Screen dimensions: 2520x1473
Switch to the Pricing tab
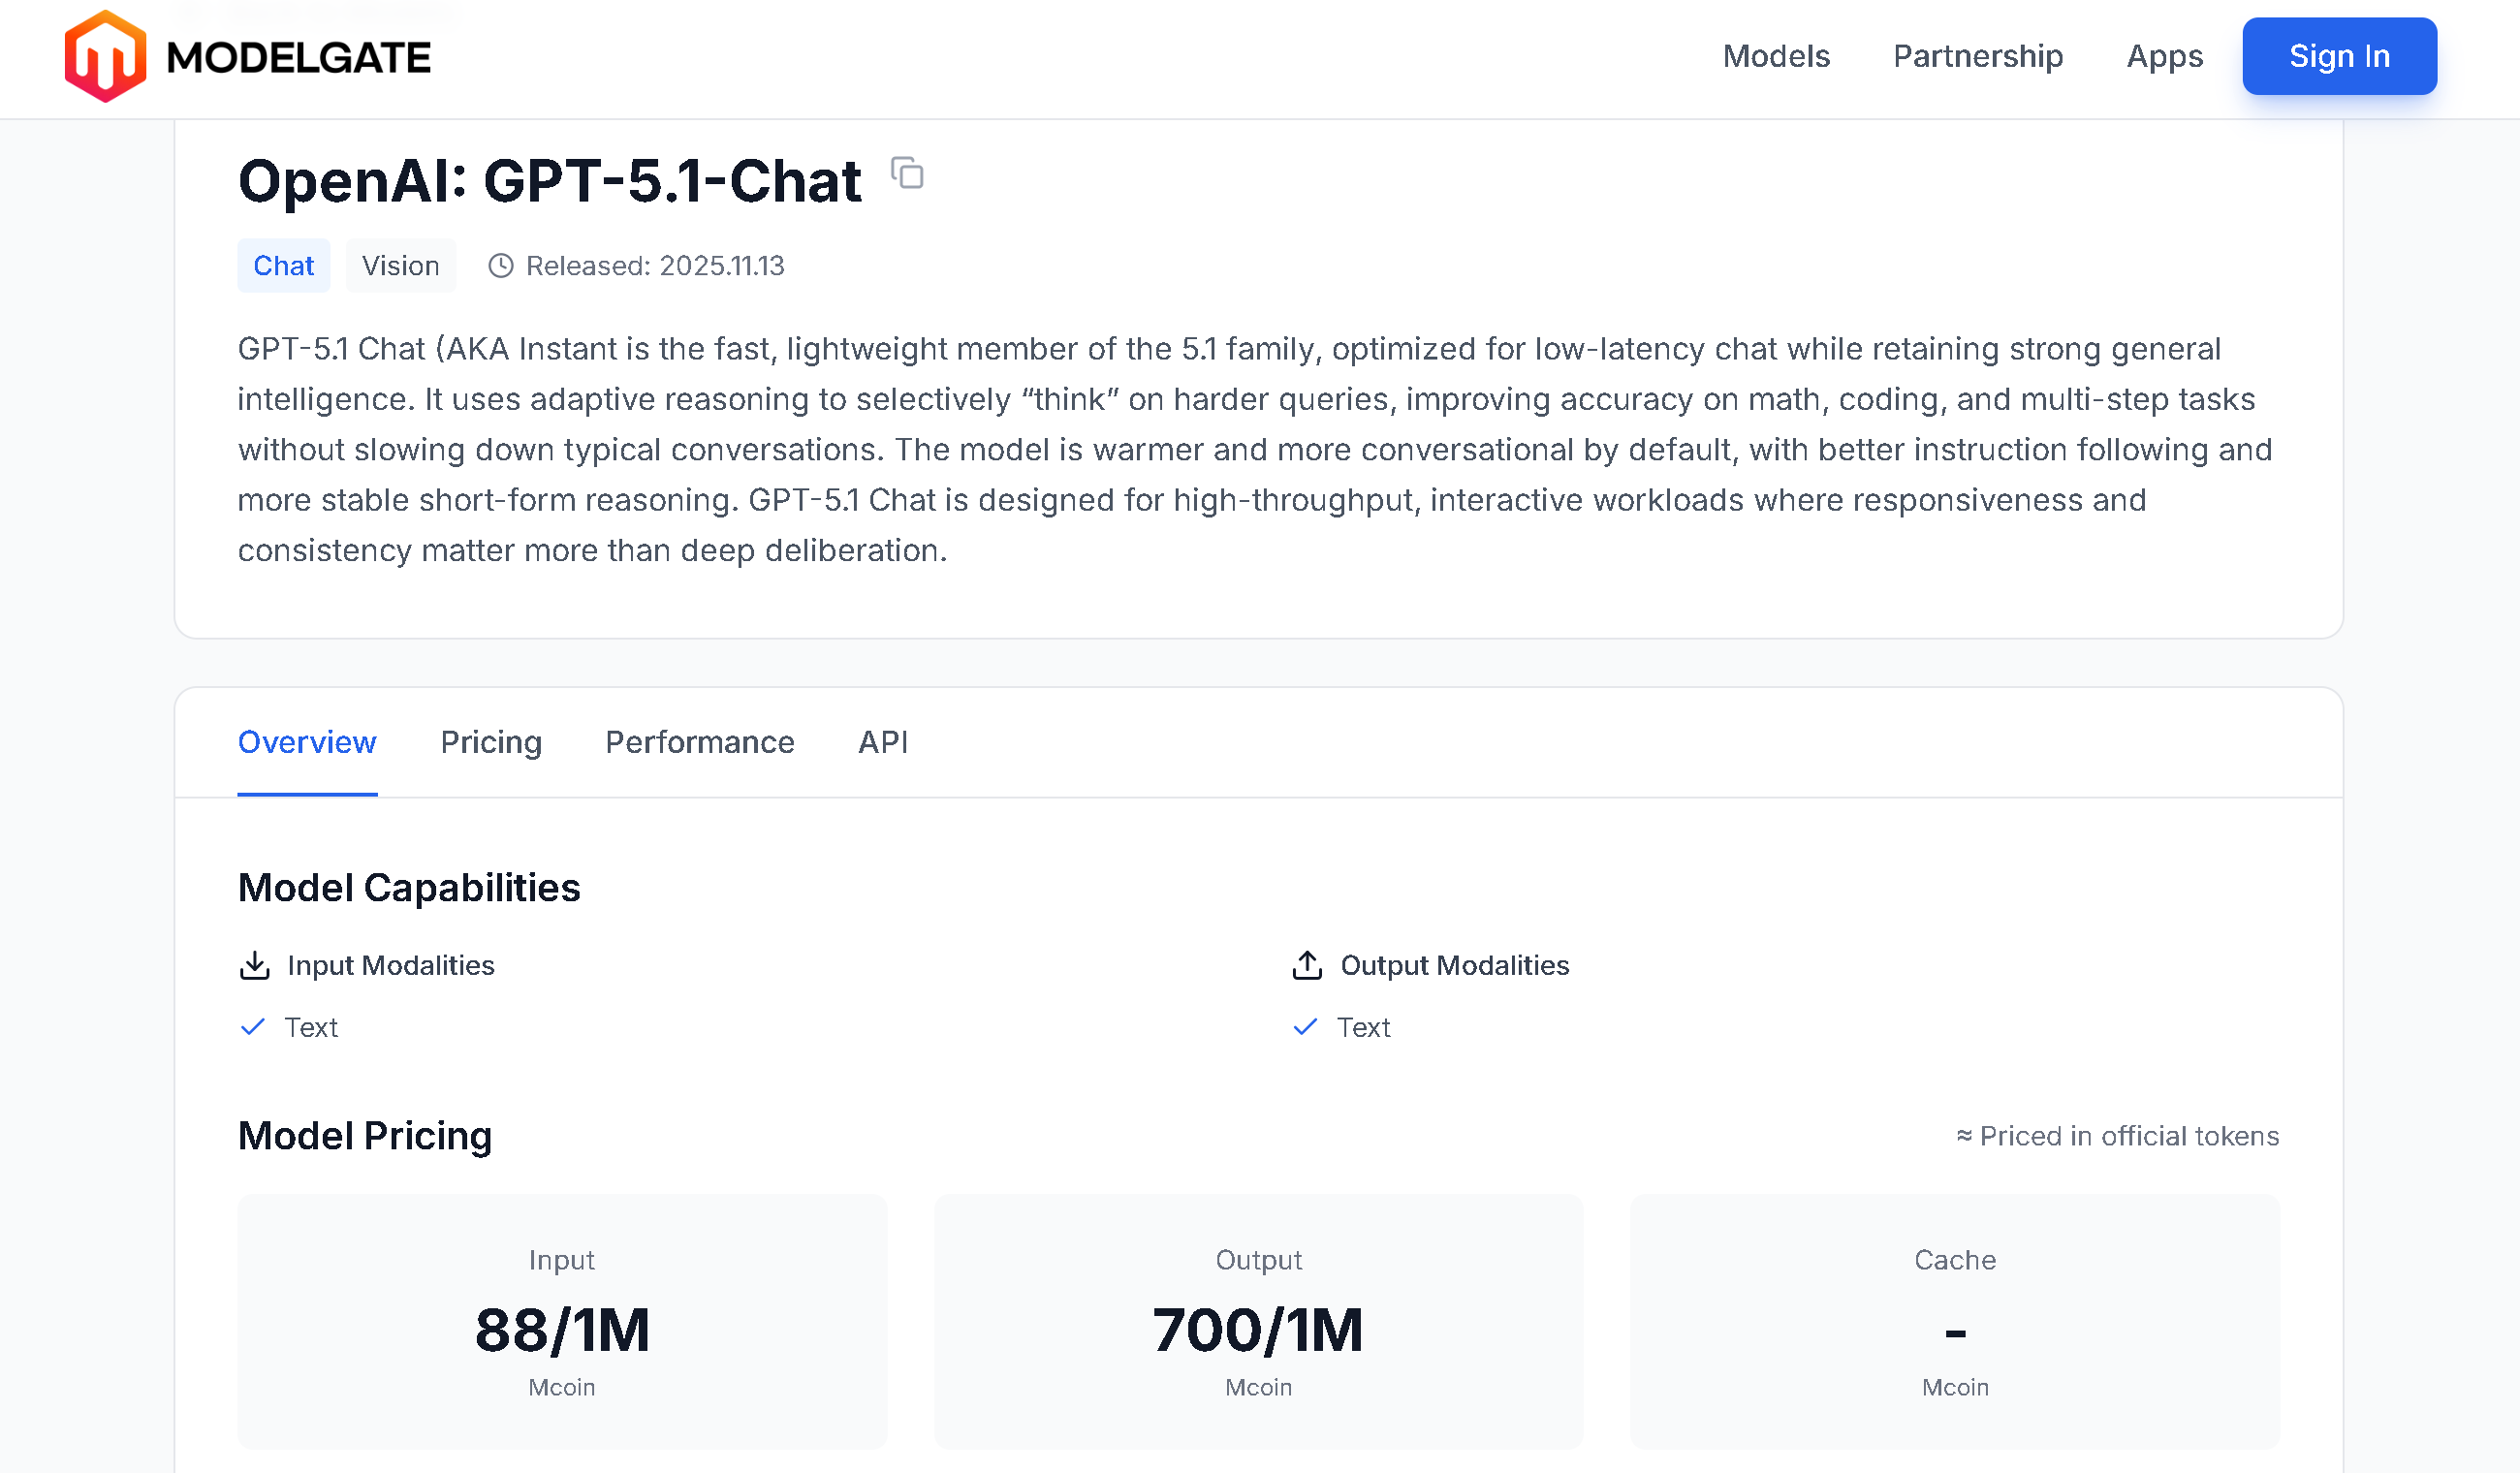point(491,742)
